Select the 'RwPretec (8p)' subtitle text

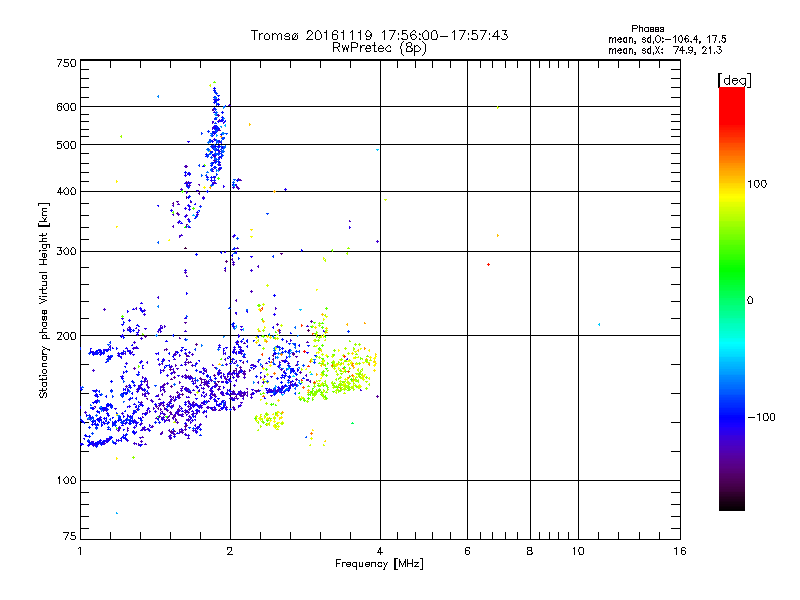pos(379,48)
